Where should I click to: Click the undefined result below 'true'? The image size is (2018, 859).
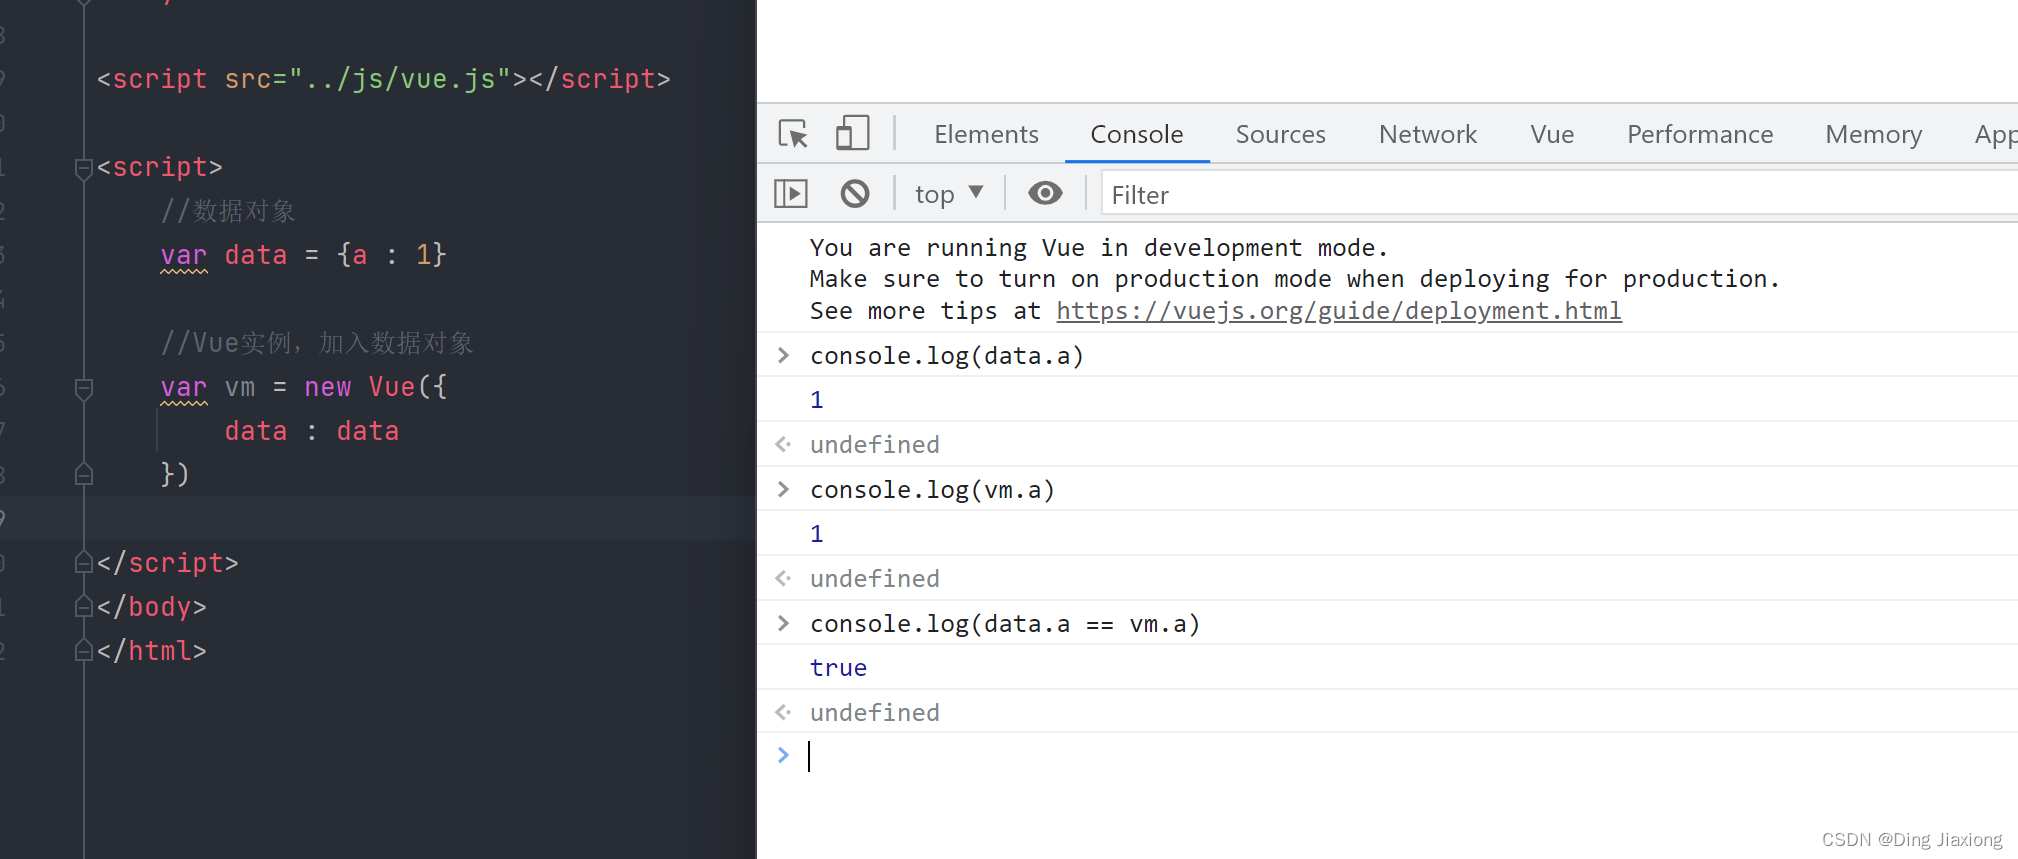[x=875, y=712]
